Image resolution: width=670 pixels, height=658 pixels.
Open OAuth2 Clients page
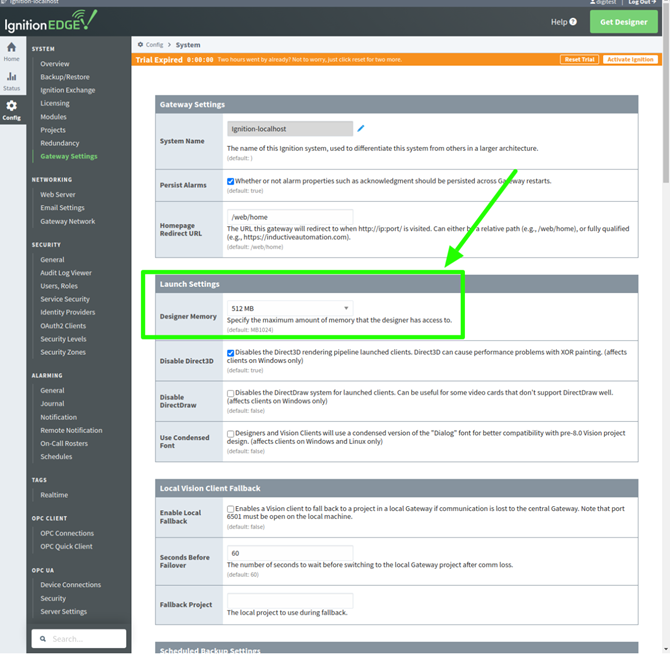tap(63, 326)
